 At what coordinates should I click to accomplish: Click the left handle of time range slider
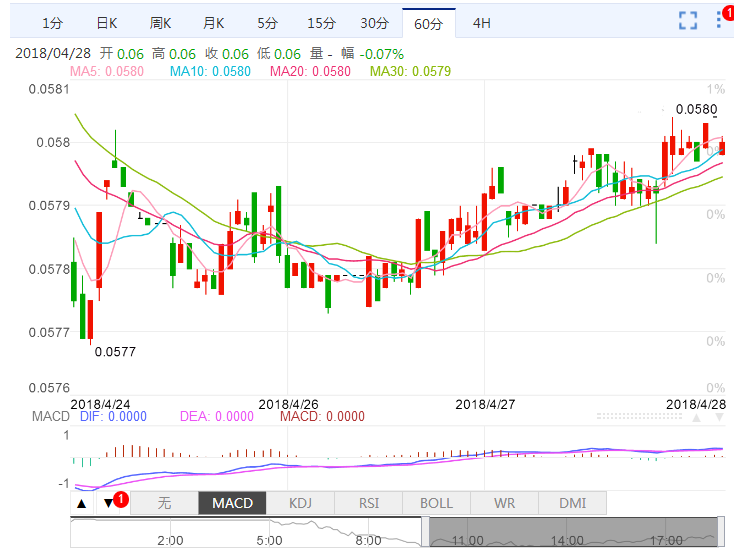(x=425, y=532)
